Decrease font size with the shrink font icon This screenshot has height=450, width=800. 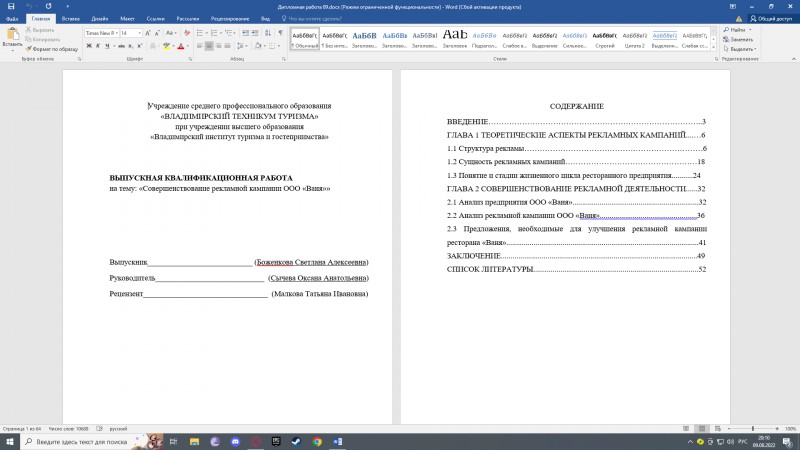point(157,33)
